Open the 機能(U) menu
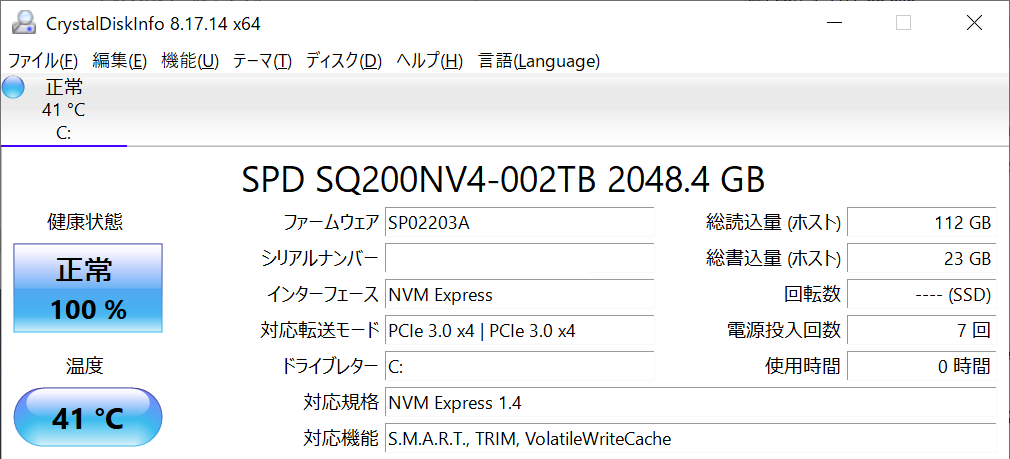The image size is (1010, 459). pos(190,61)
